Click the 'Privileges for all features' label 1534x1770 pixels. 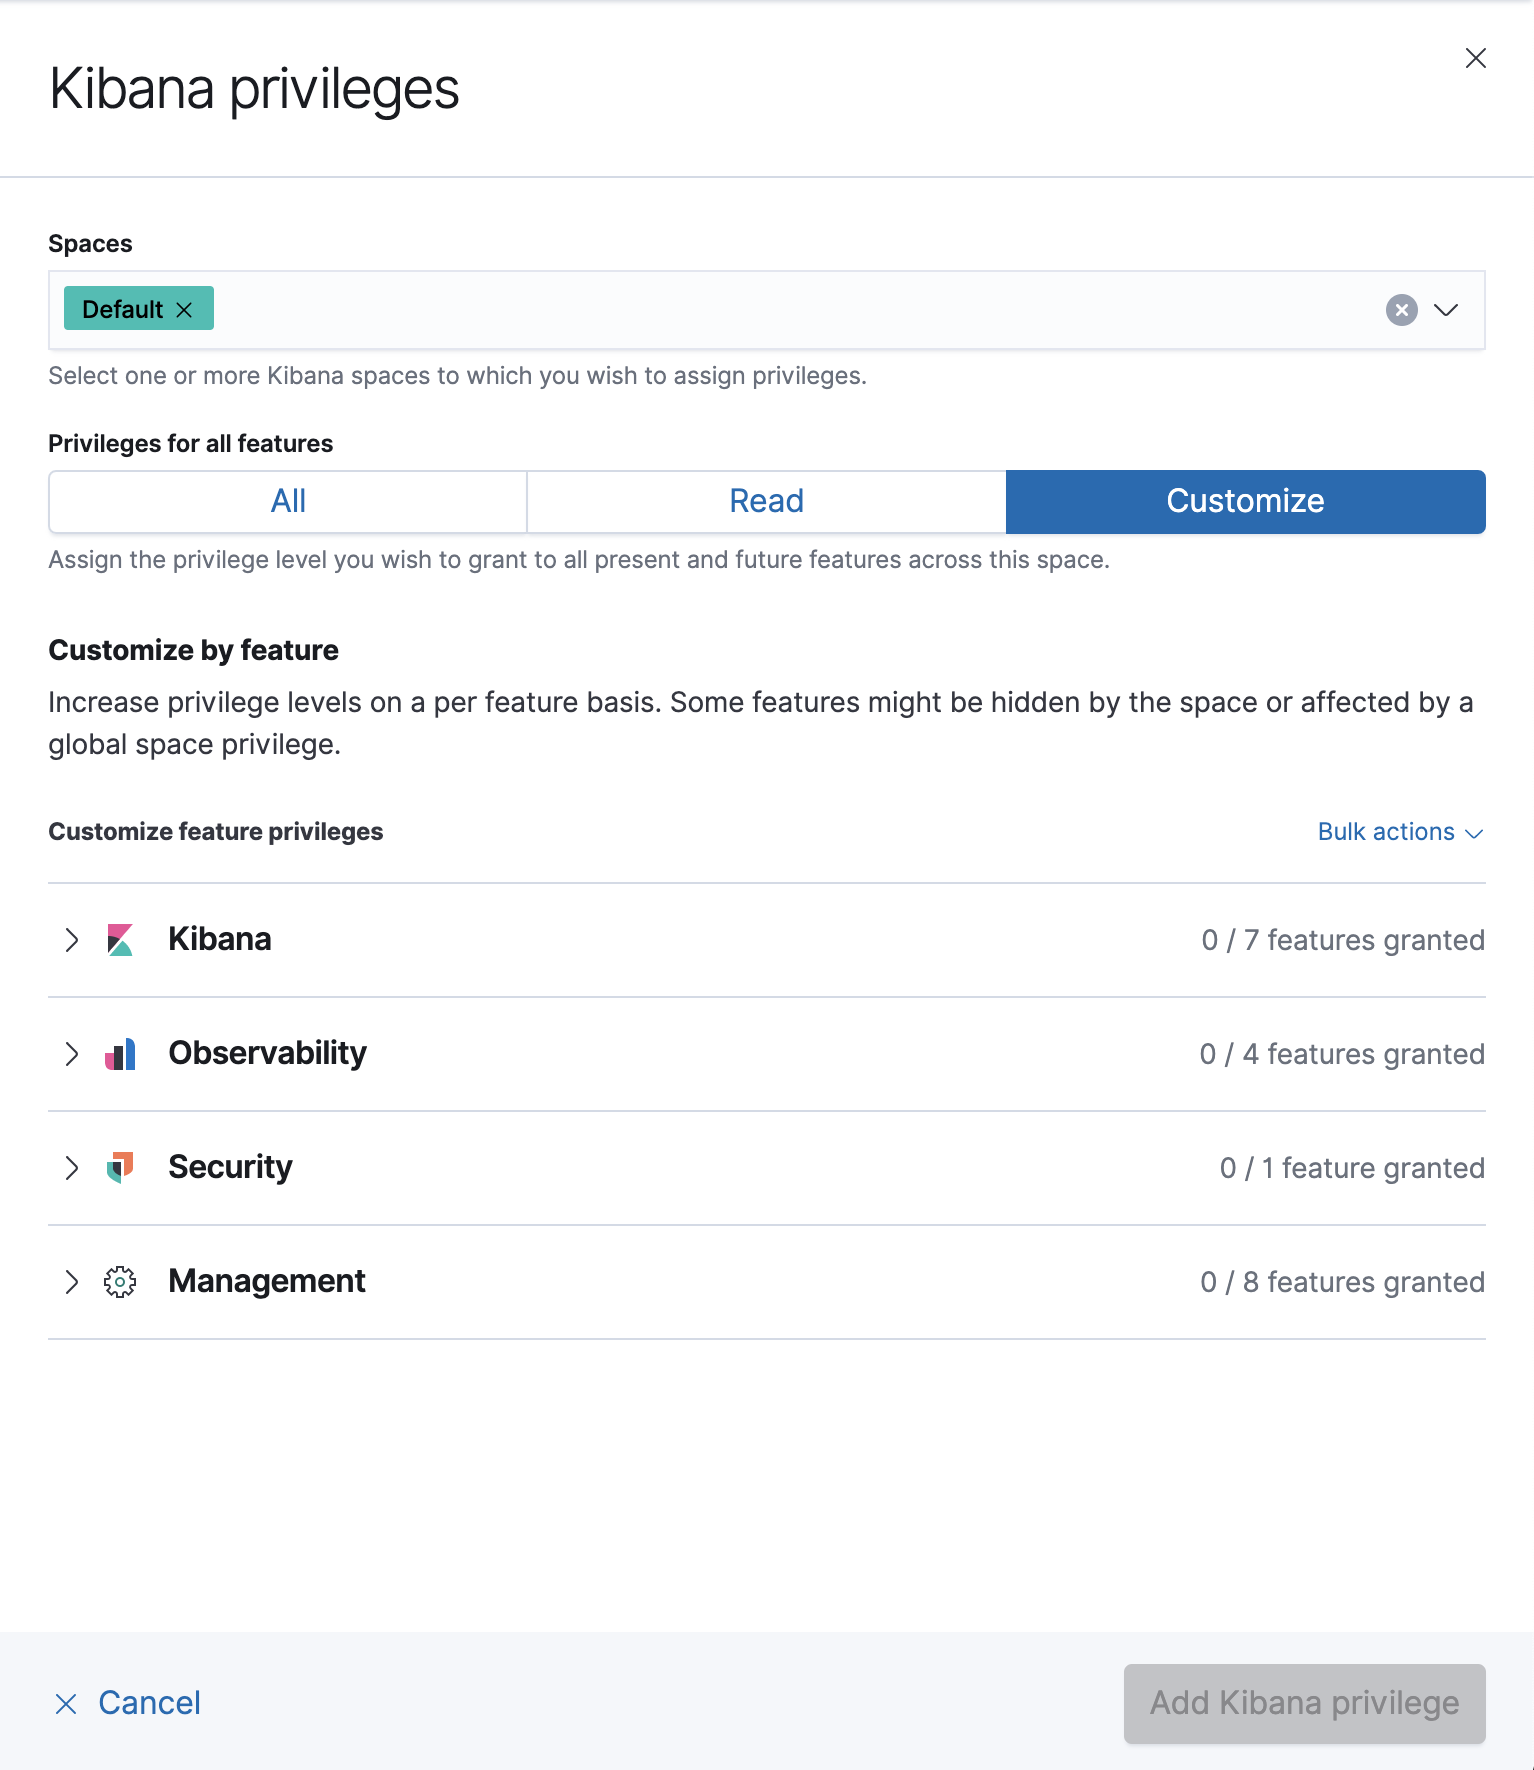pyautogui.click(x=191, y=443)
